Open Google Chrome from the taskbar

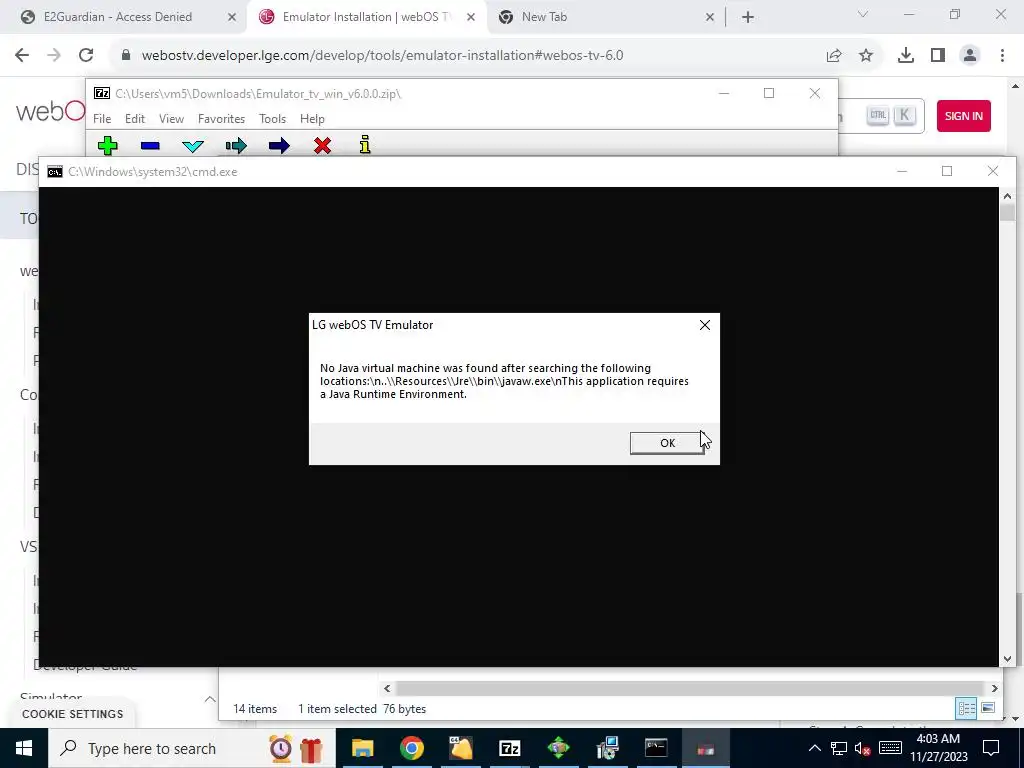click(411, 748)
